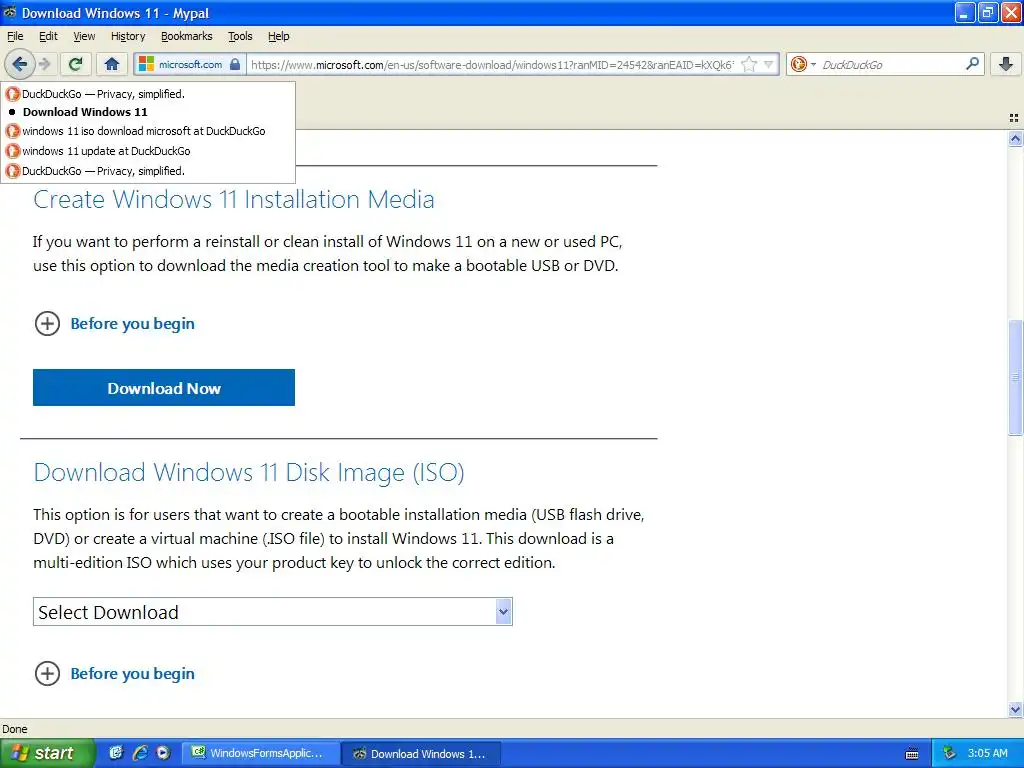1024x768 pixels.
Task: Open the Edit menu
Action: click(48, 36)
